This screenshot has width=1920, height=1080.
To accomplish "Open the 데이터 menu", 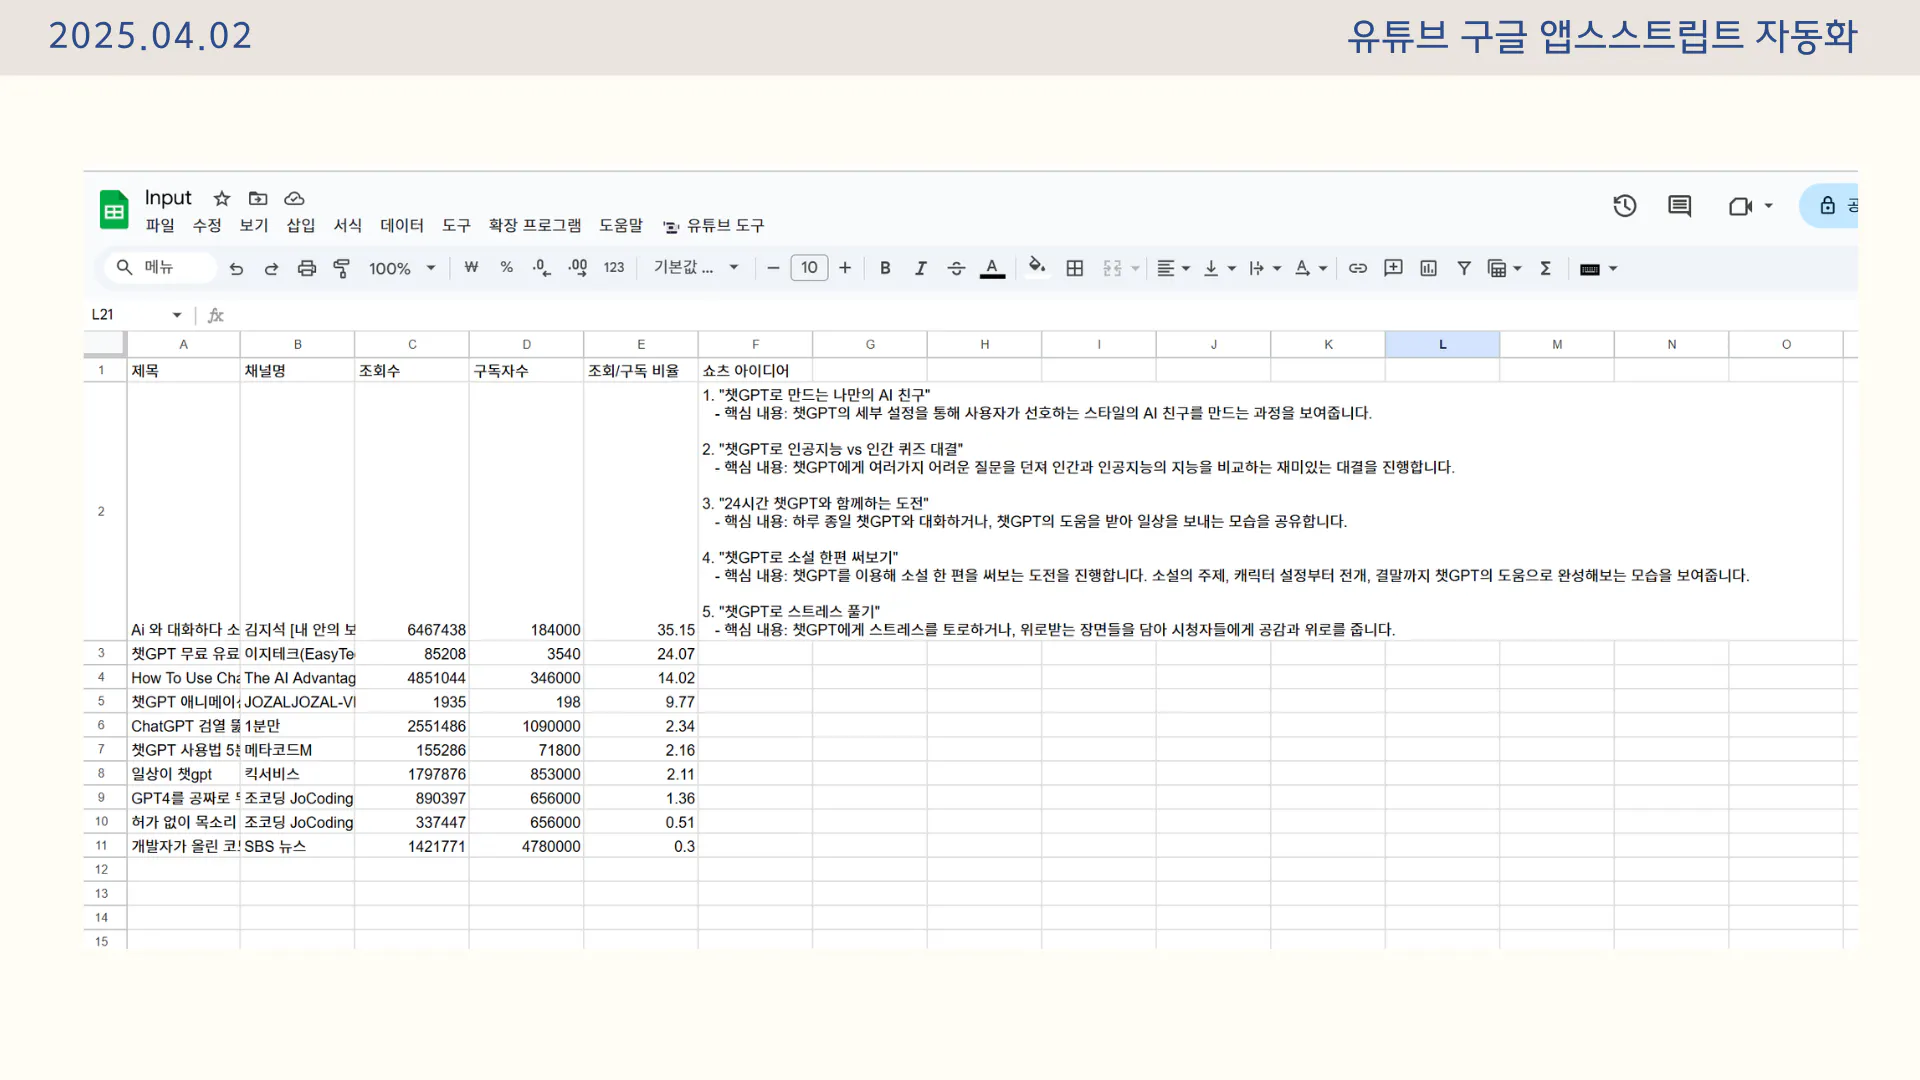I will pos(402,226).
